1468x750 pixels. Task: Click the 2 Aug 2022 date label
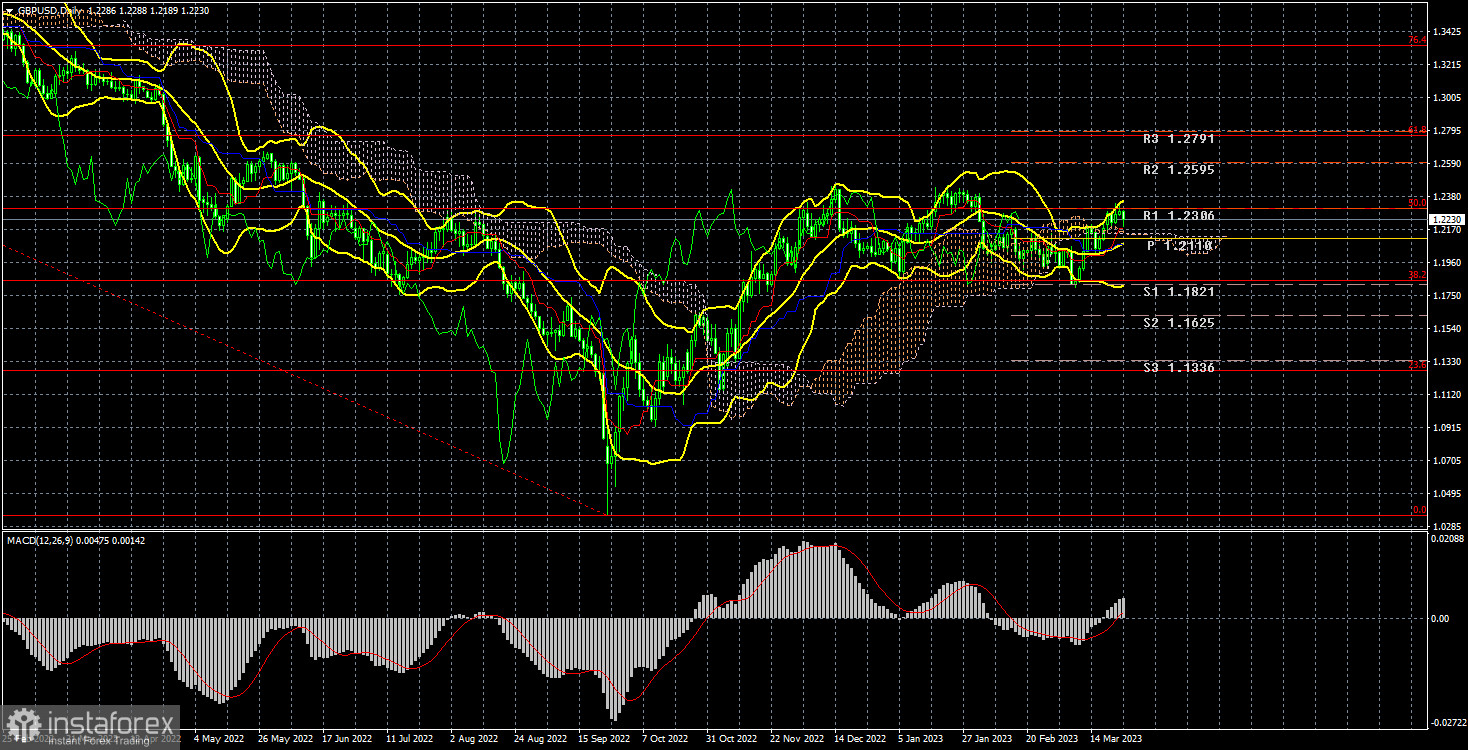(x=475, y=739)
